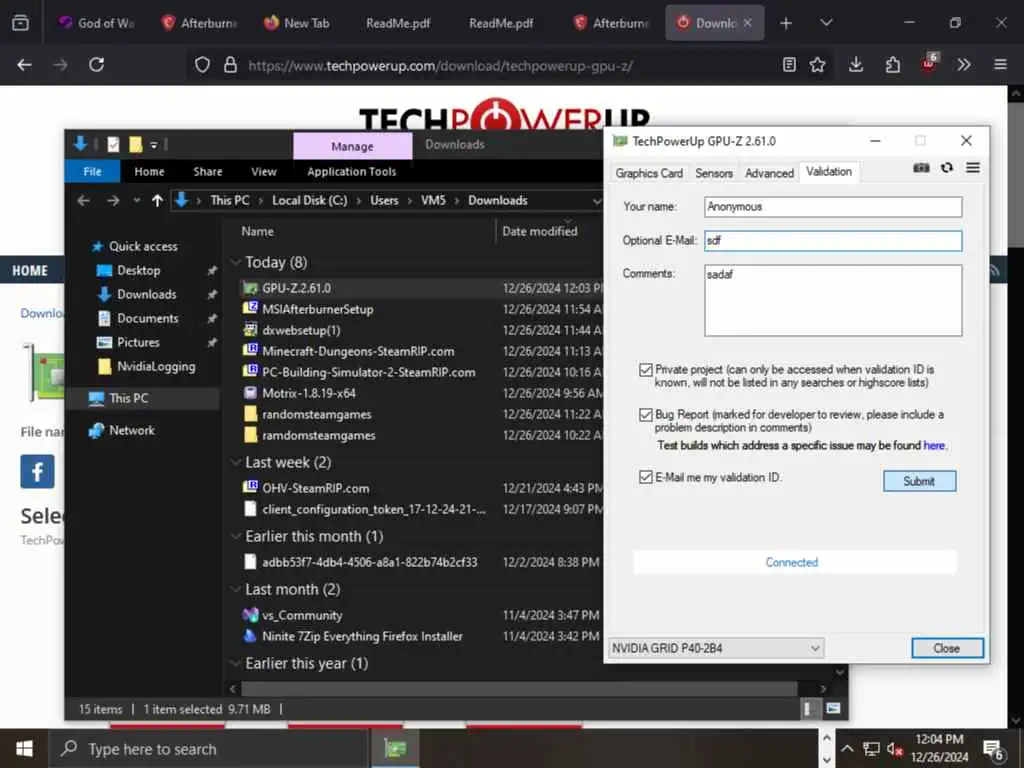Click muted volume icon in tray
The height and width of the screenshot is (768, 1024).
coord(895,749)
